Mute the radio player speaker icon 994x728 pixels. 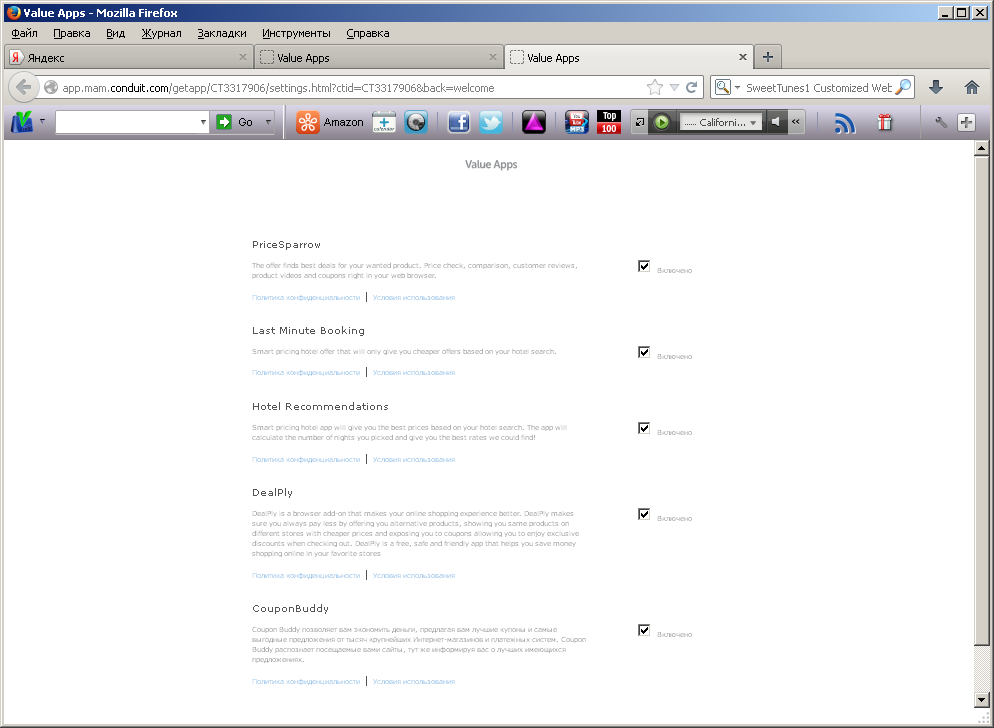click(x=775, y=122)
